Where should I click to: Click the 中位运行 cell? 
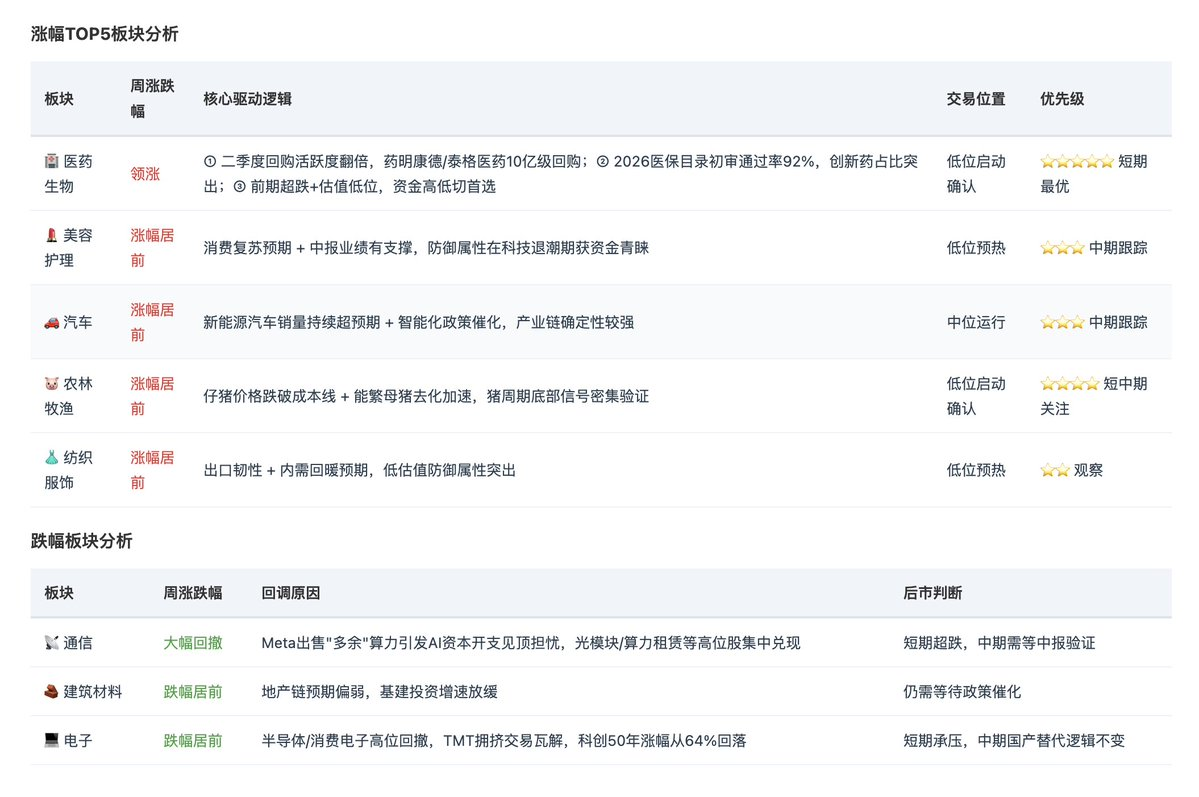tap(976, 323)
